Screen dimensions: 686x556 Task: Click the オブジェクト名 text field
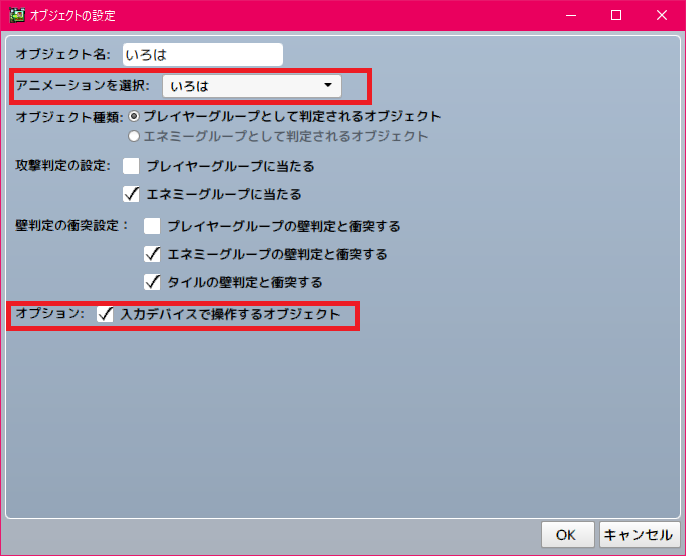203,55
